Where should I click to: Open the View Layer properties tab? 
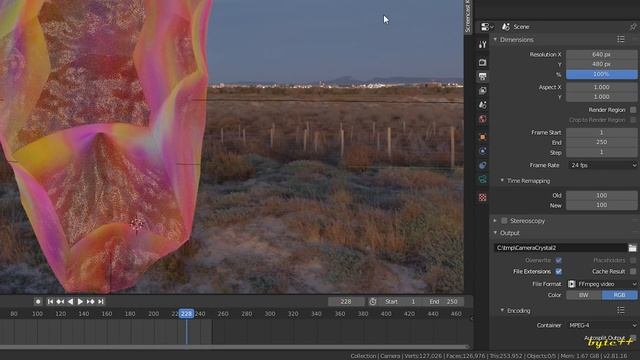(x=482, y=91)
